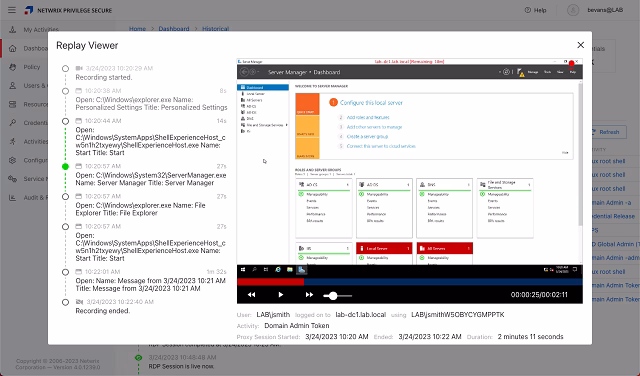
Task: Seek in the red playback progress bar
Action: [x=270, y=282]
